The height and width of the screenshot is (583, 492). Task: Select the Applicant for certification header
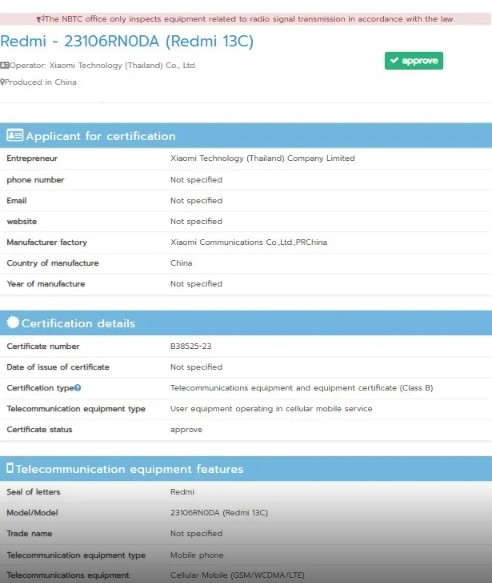pos(246,136)
